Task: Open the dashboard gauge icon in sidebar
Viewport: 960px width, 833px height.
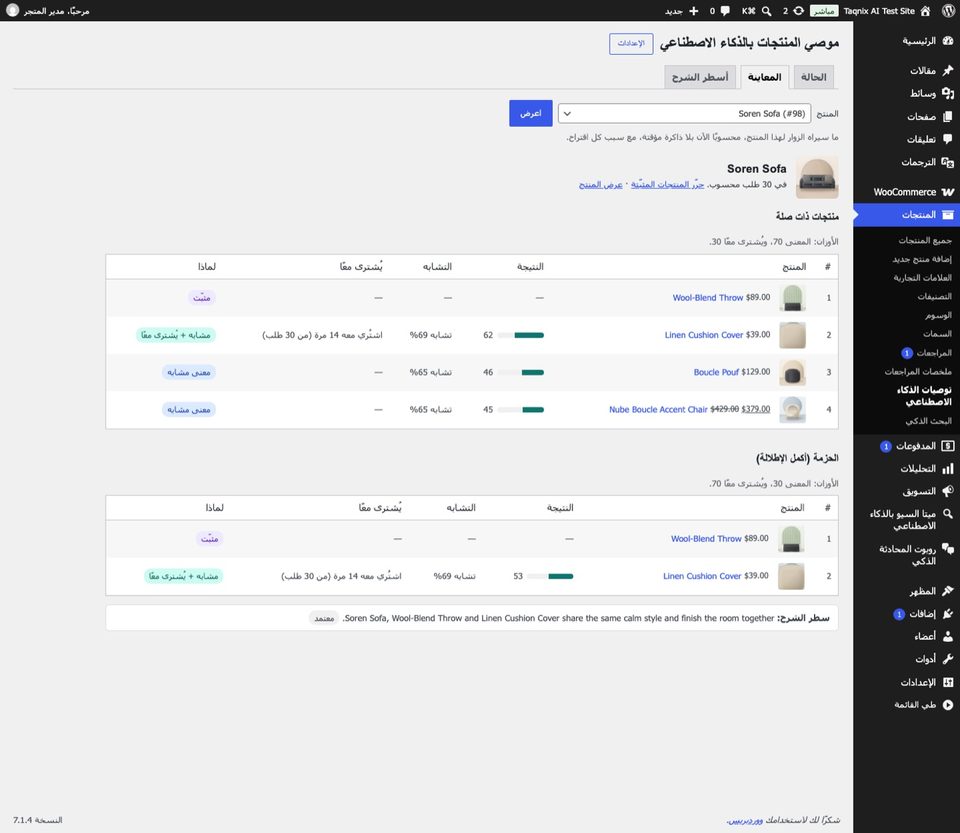Action: pyautogui.click(x=948, y=41)
